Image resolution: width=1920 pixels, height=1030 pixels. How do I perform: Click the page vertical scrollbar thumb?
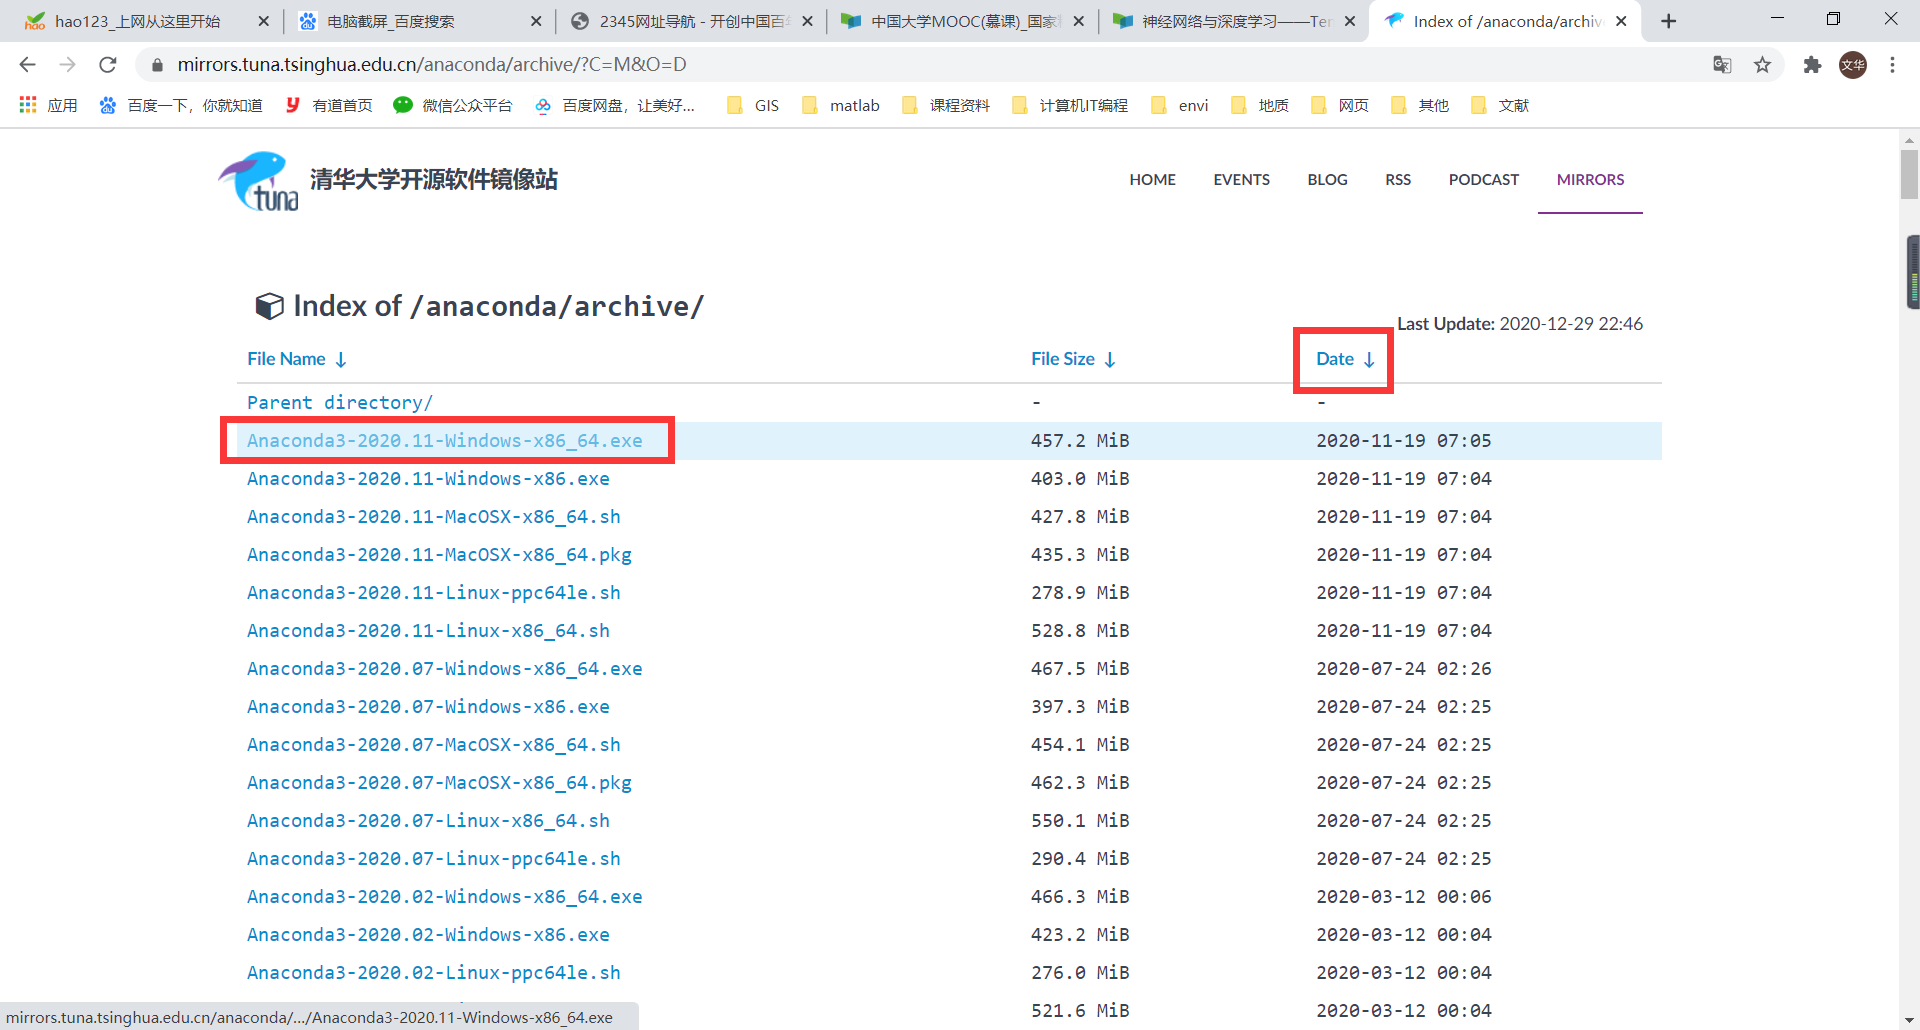coord(1909,175)
